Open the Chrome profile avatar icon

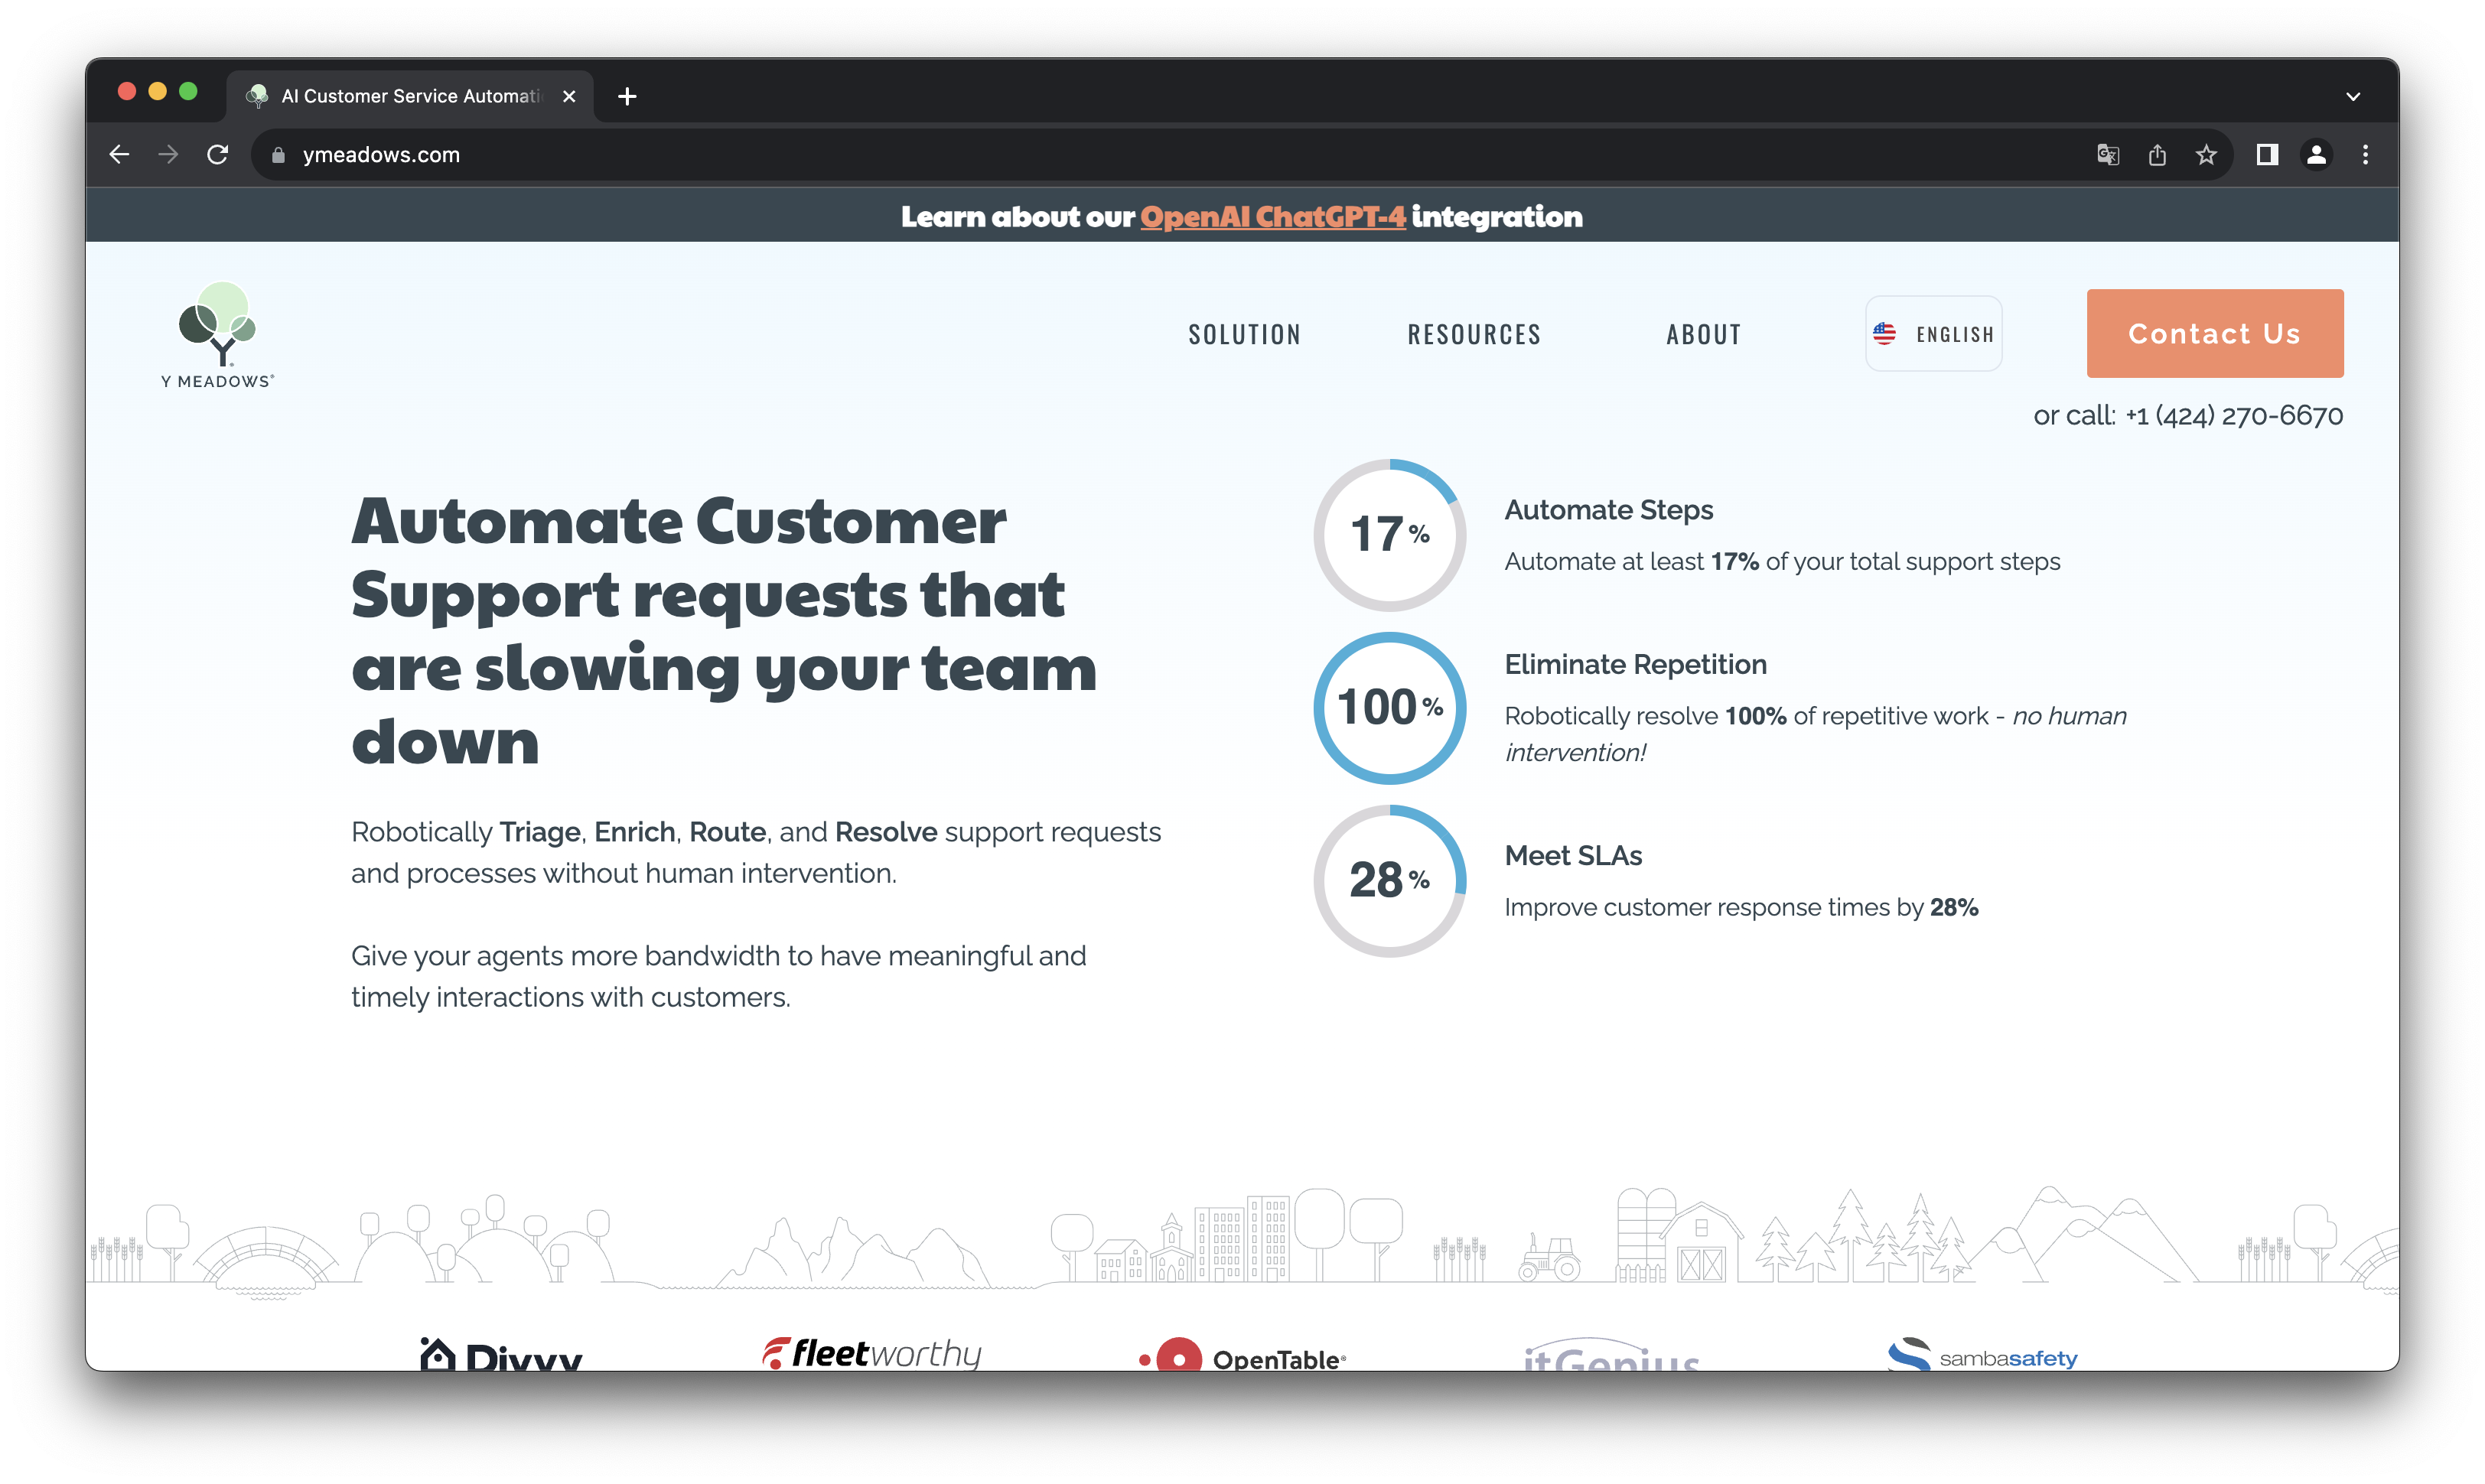click(2316, 155)
